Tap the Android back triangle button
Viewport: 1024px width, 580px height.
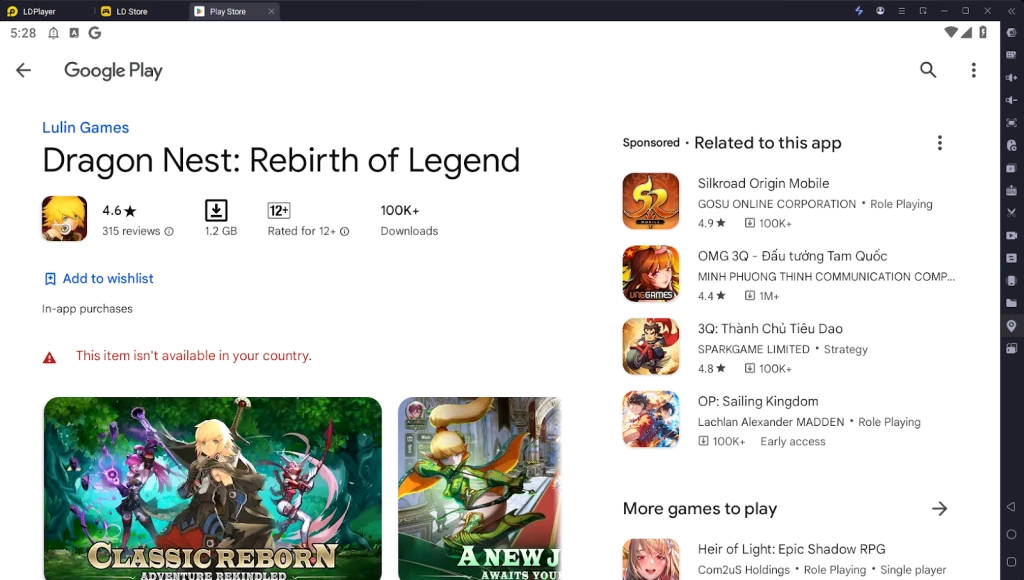point(1011,507)
